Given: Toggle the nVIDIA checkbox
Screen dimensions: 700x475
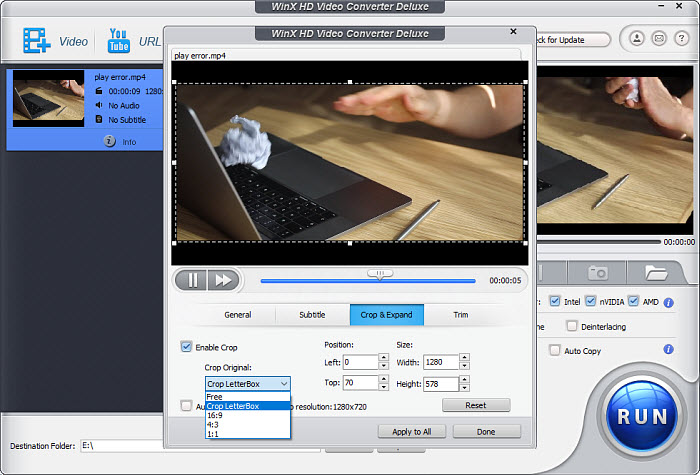Looking at the screenshot, I should click(590, 301).
